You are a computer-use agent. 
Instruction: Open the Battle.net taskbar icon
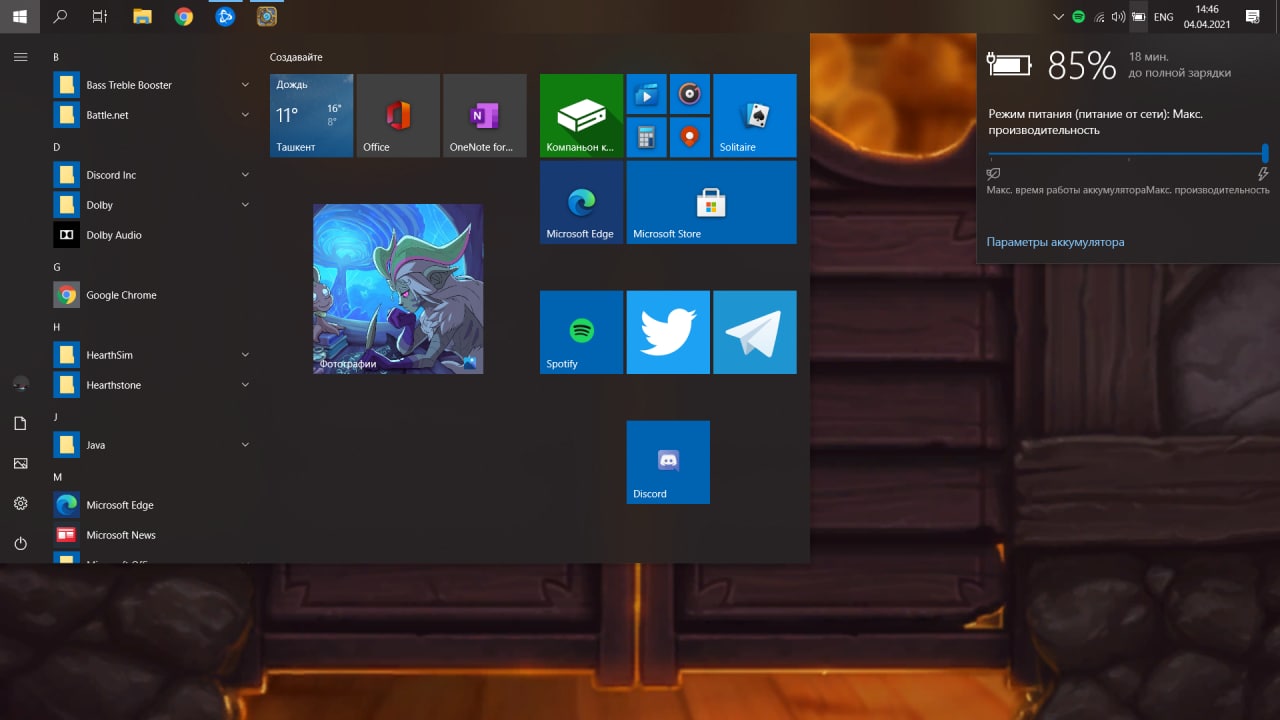point(225,16)
